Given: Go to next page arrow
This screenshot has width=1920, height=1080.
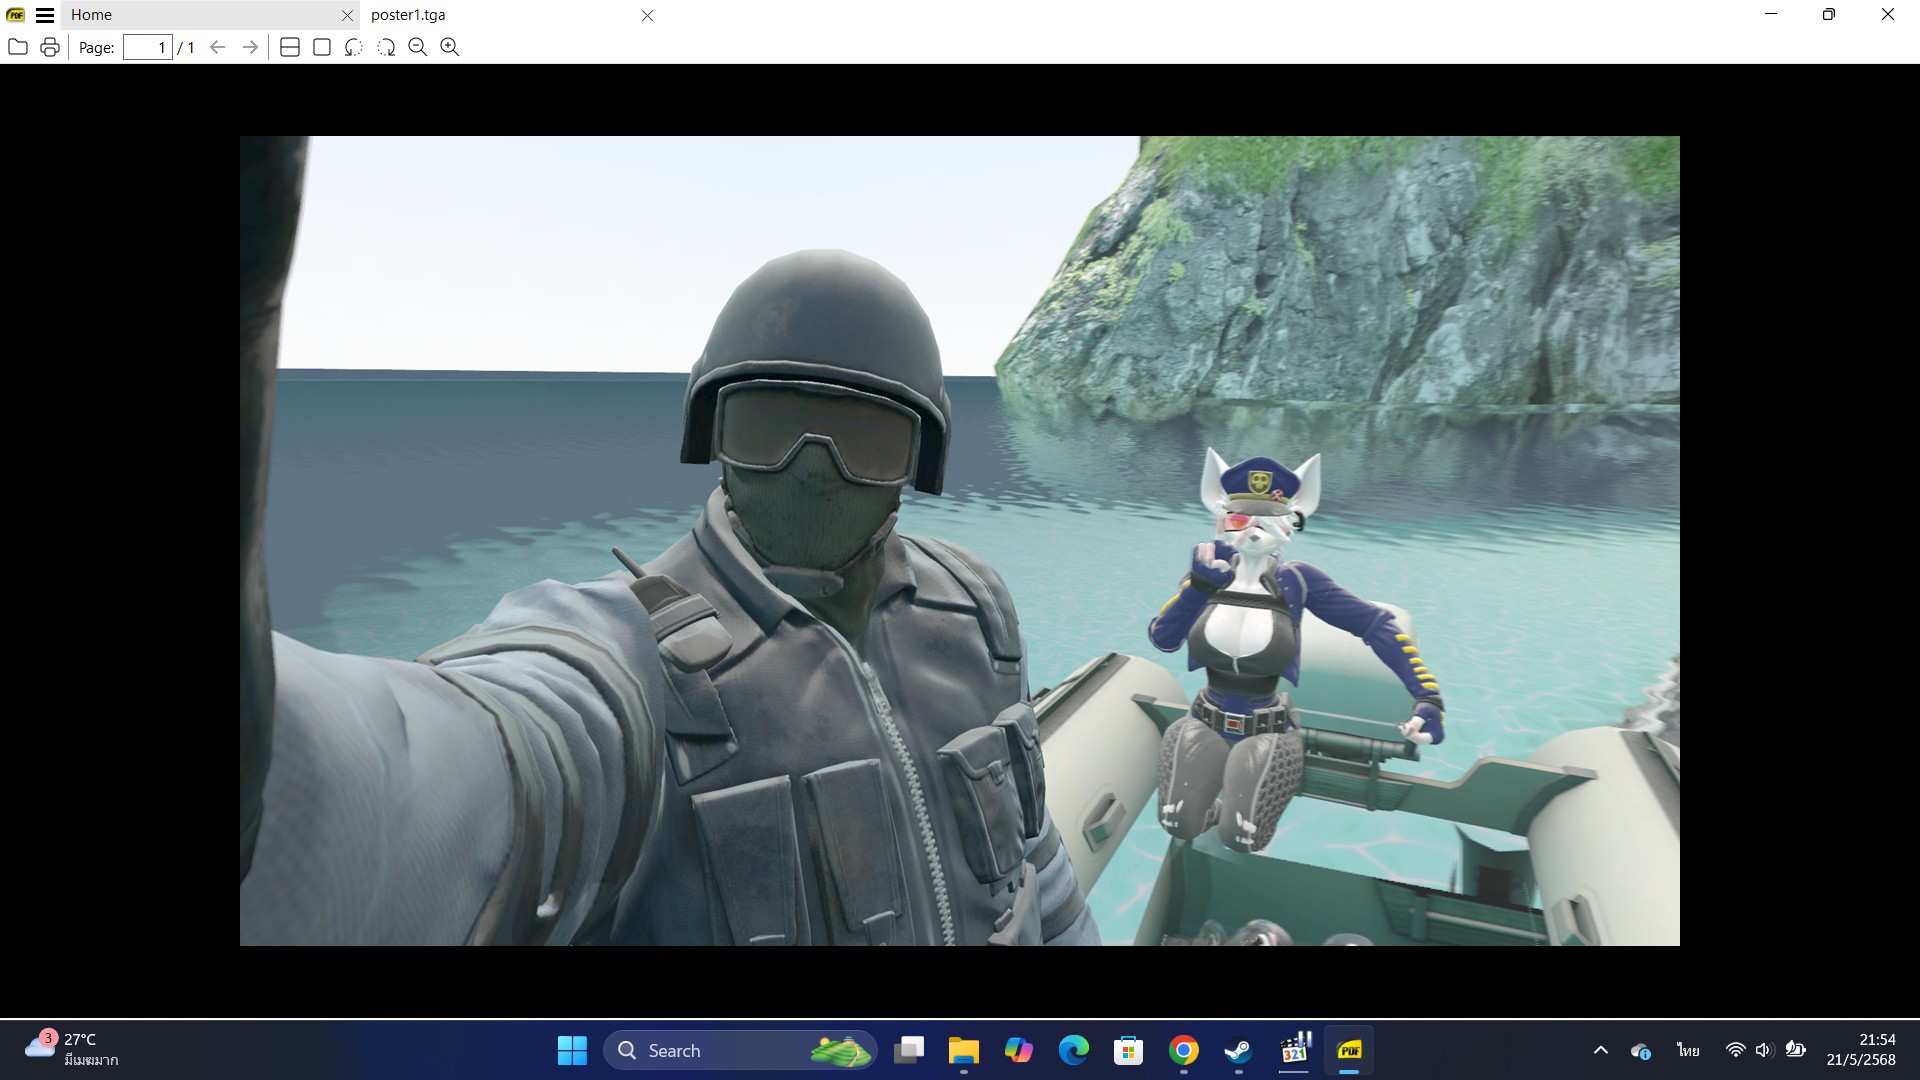Looking at the screenshot, I should [x=250, y=47].
